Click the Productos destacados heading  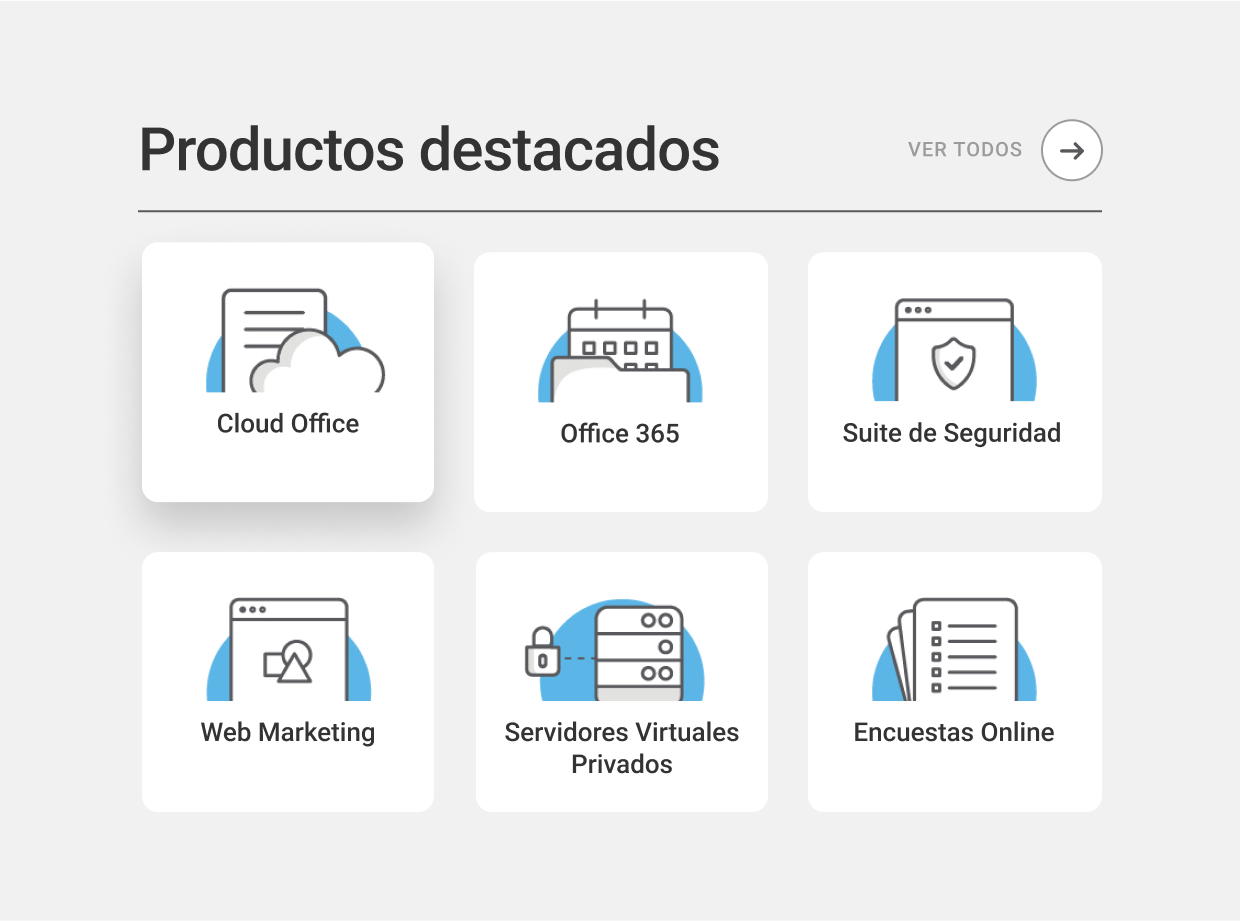pos(429,150)
